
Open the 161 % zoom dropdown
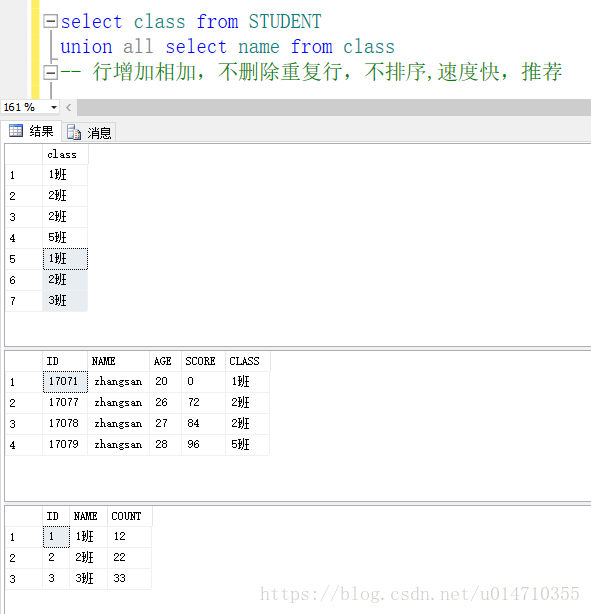[54, 107]
